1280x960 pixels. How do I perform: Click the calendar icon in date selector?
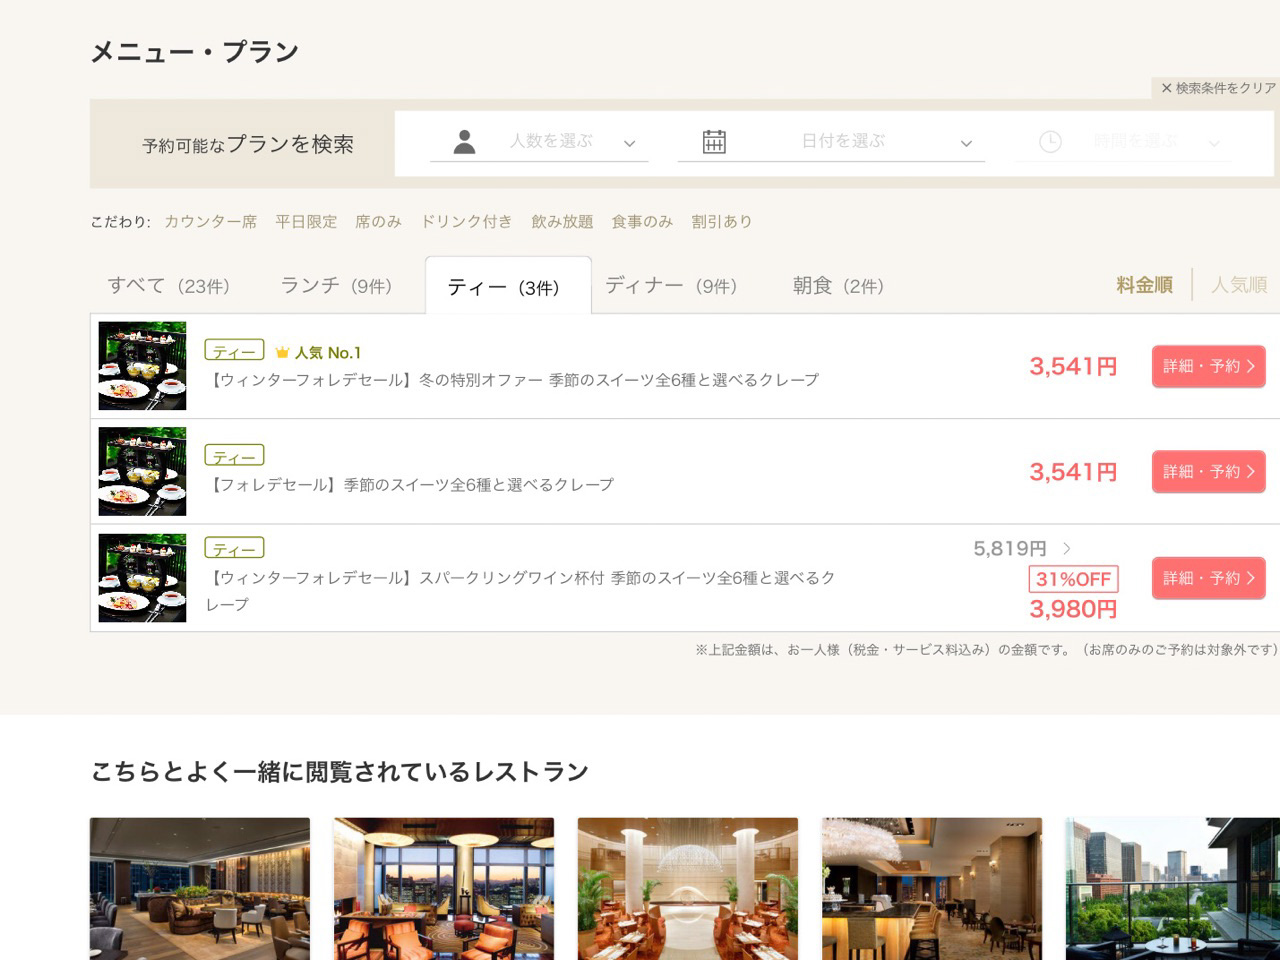click(714, 141)
